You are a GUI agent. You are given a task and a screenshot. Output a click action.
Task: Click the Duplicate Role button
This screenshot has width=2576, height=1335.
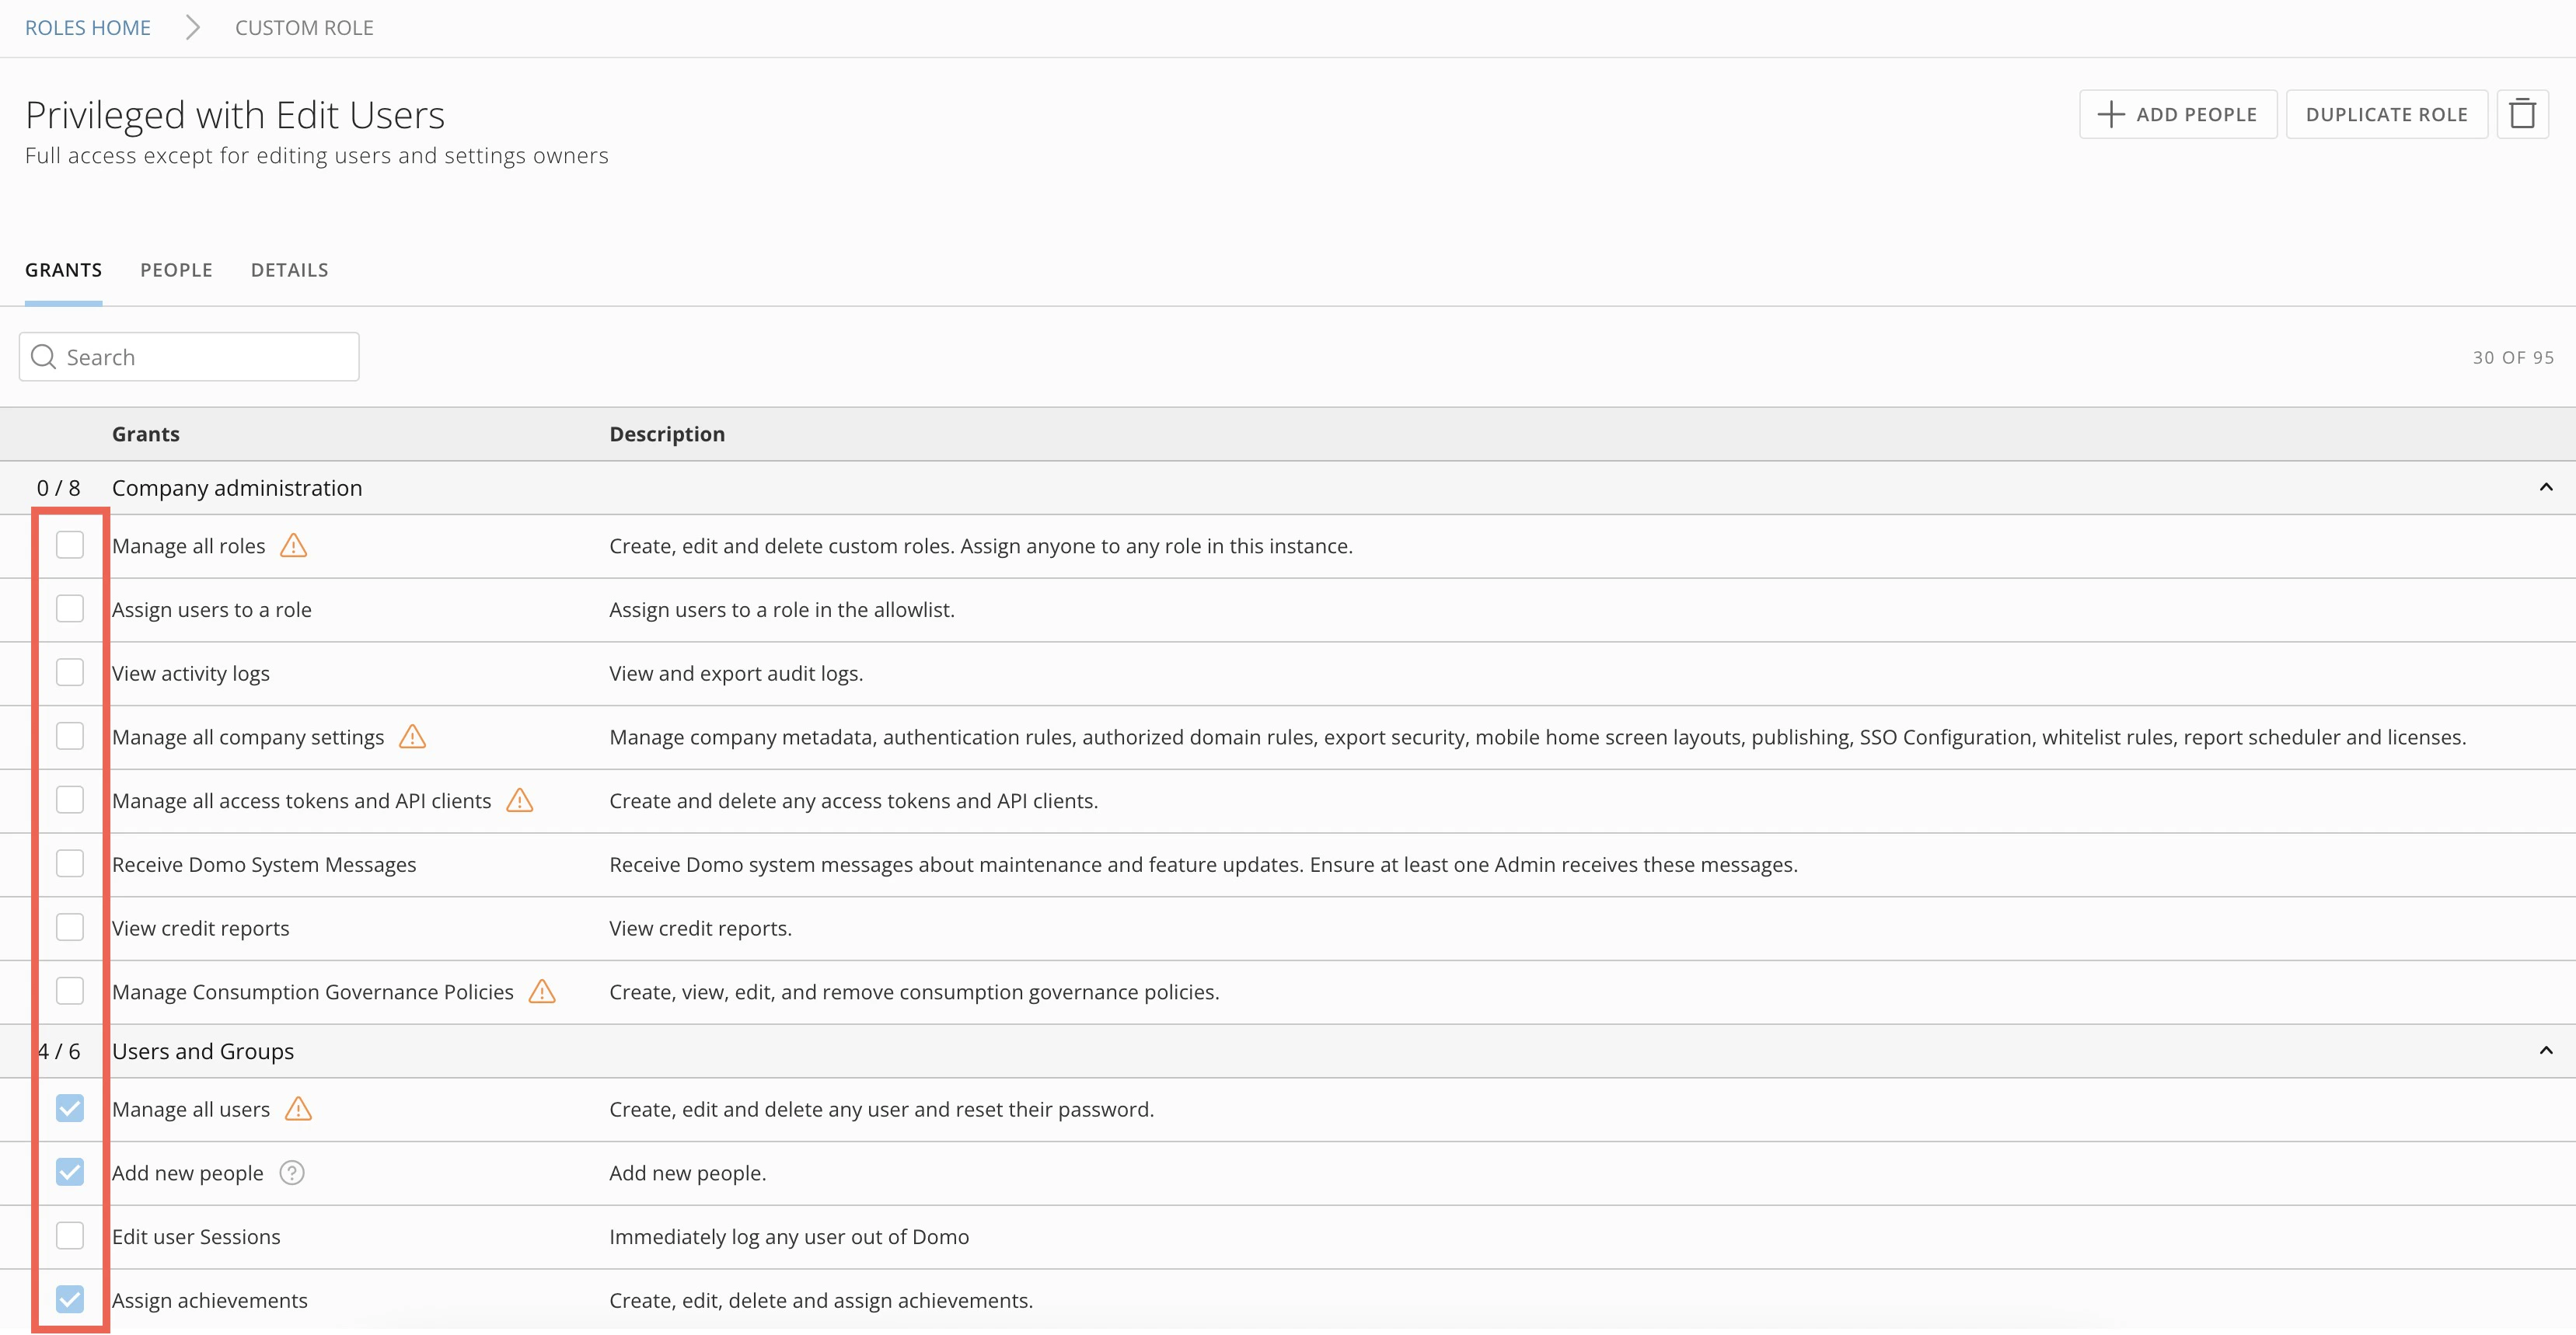2386,114
